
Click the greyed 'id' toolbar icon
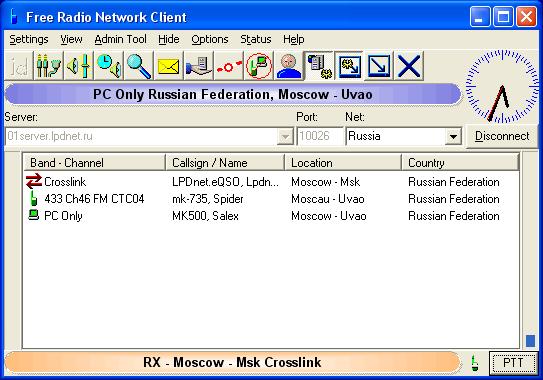19,66
